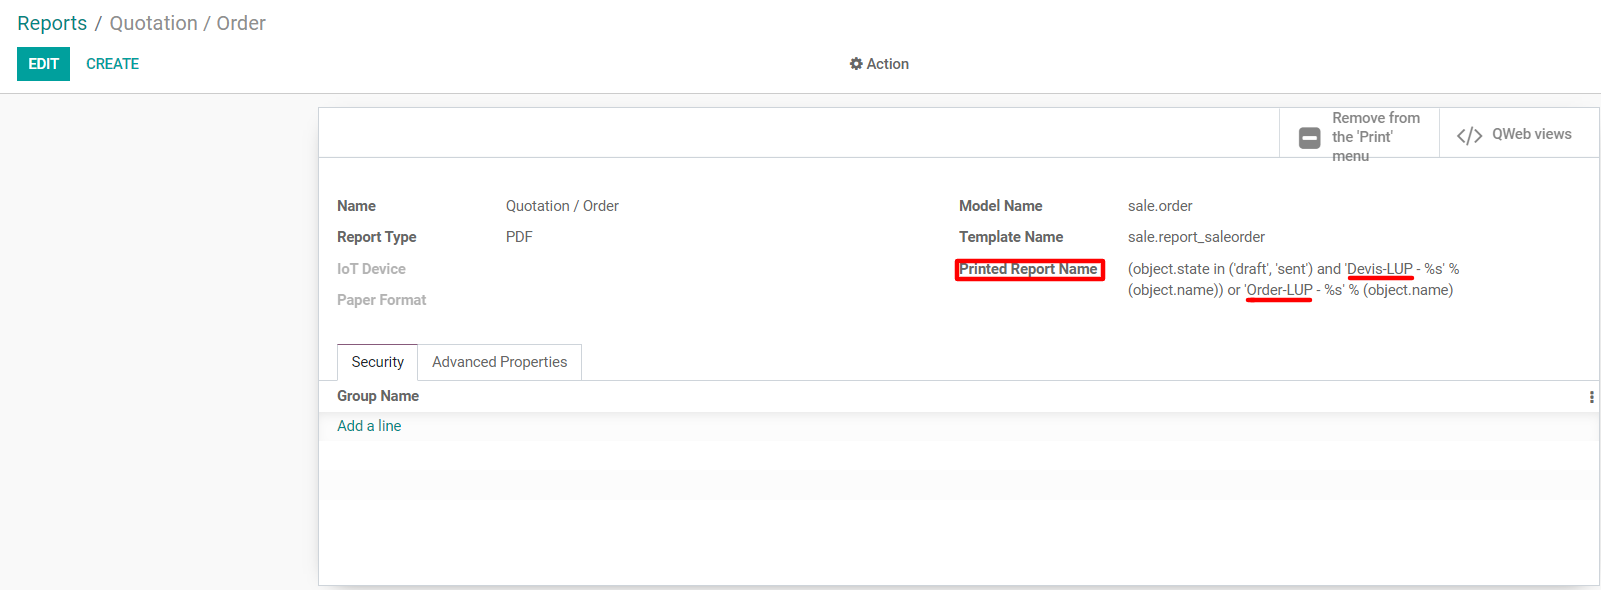Click the IoT Device field label
The width and height of the screenshot is (1601, 590).
point(371,269)
